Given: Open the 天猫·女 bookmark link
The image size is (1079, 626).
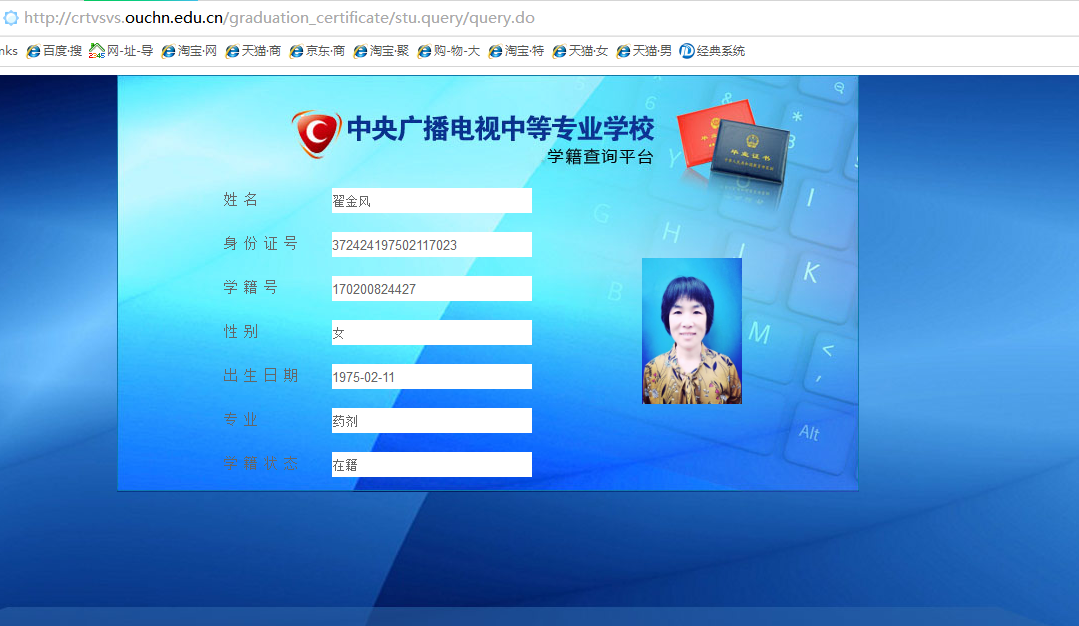Looking at the screenshot, I should (580, 50).
